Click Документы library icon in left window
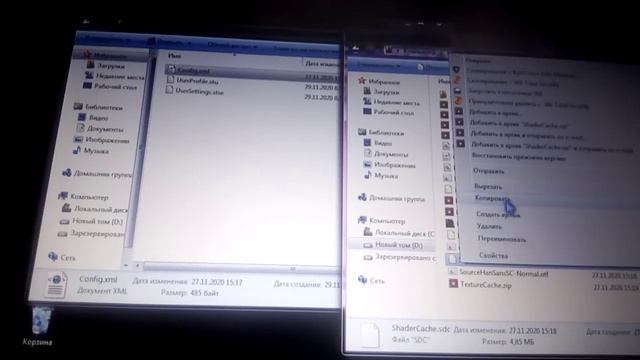The width and height of the screenshot is (640, 360). tap(80, 128)
